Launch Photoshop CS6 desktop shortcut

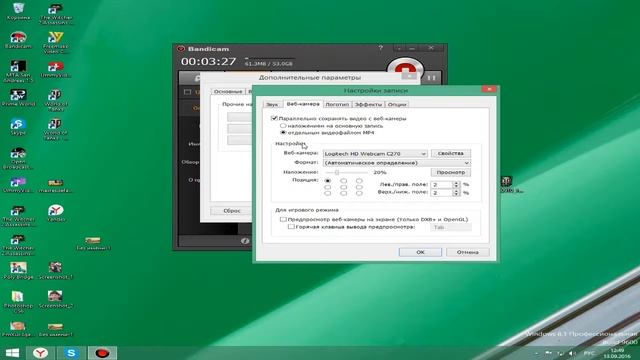point(18,302)
